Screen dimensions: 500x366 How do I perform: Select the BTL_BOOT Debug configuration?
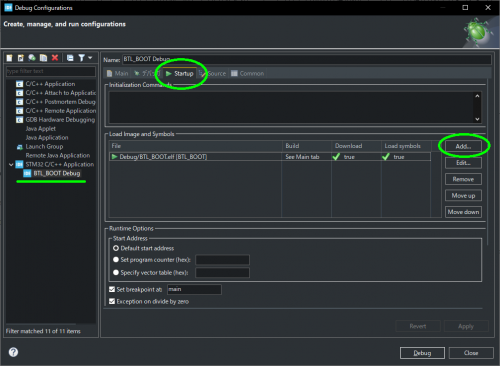click(x=52, y=173)
